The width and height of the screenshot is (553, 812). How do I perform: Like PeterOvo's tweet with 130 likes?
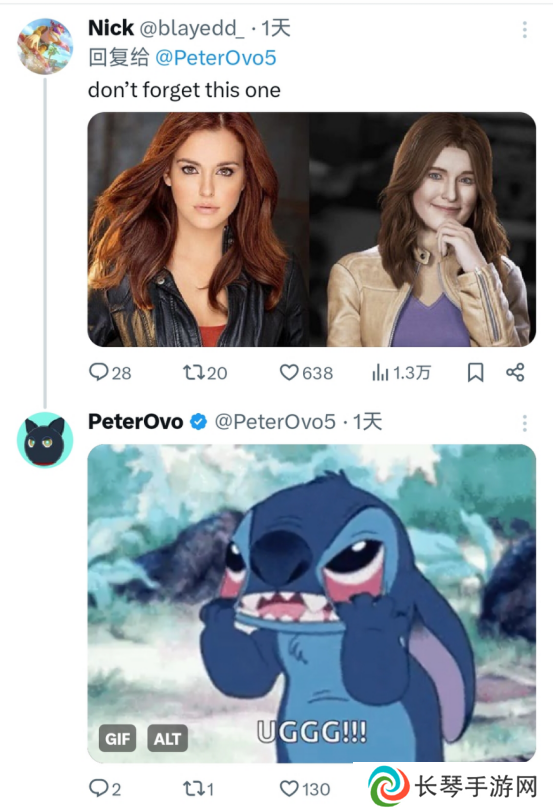click(x=305, y=789)
